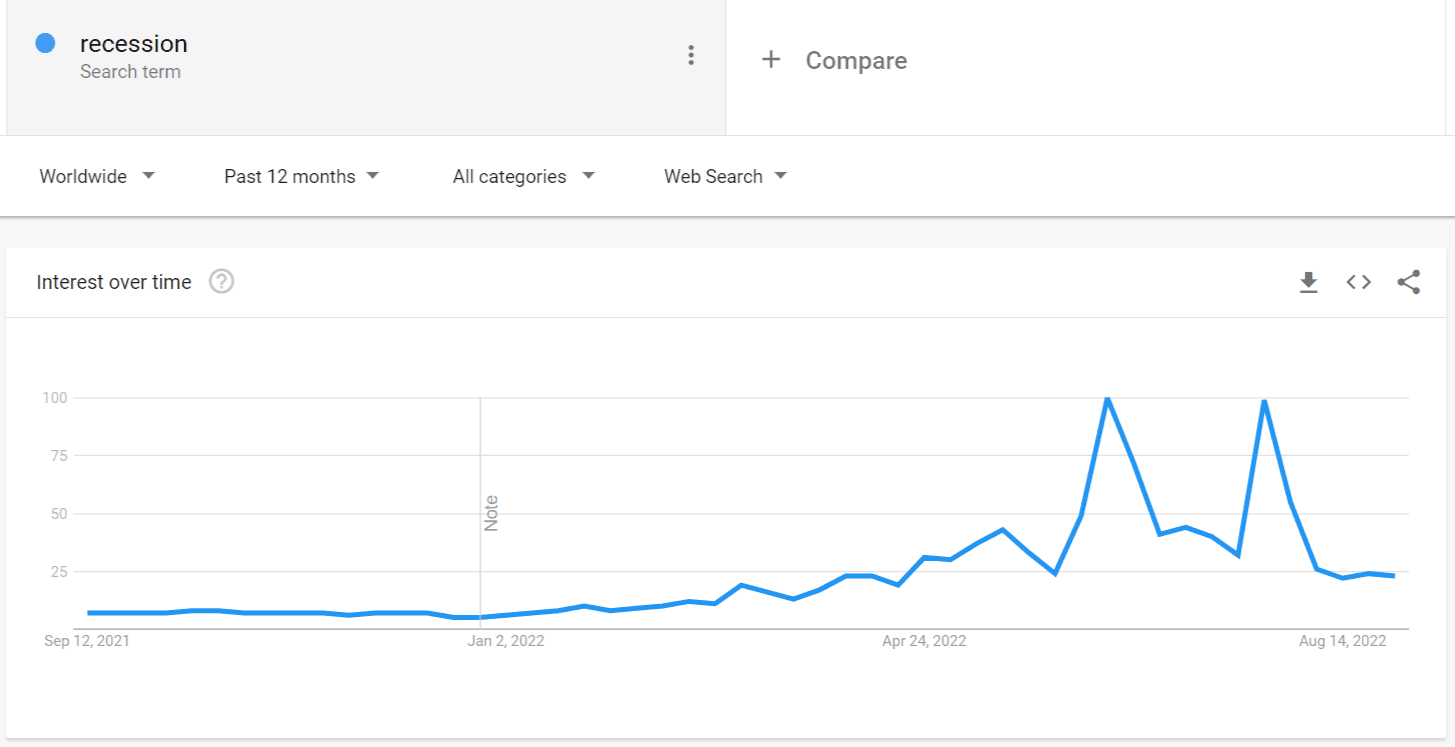Click the Search term label under recession
The image size is (1455, 747).
tap(131, 71)
